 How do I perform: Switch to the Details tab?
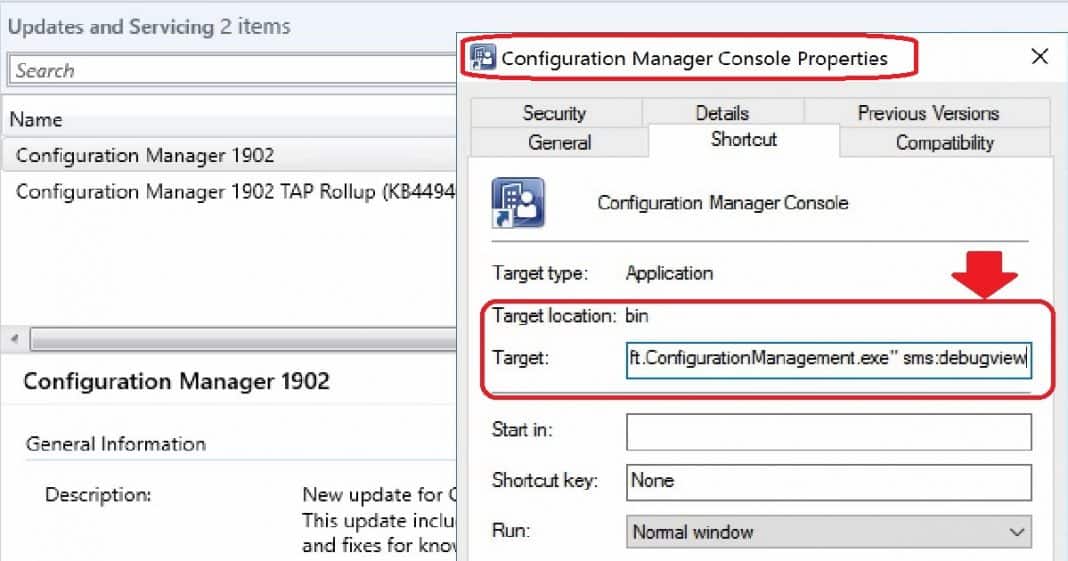(722, 112)
